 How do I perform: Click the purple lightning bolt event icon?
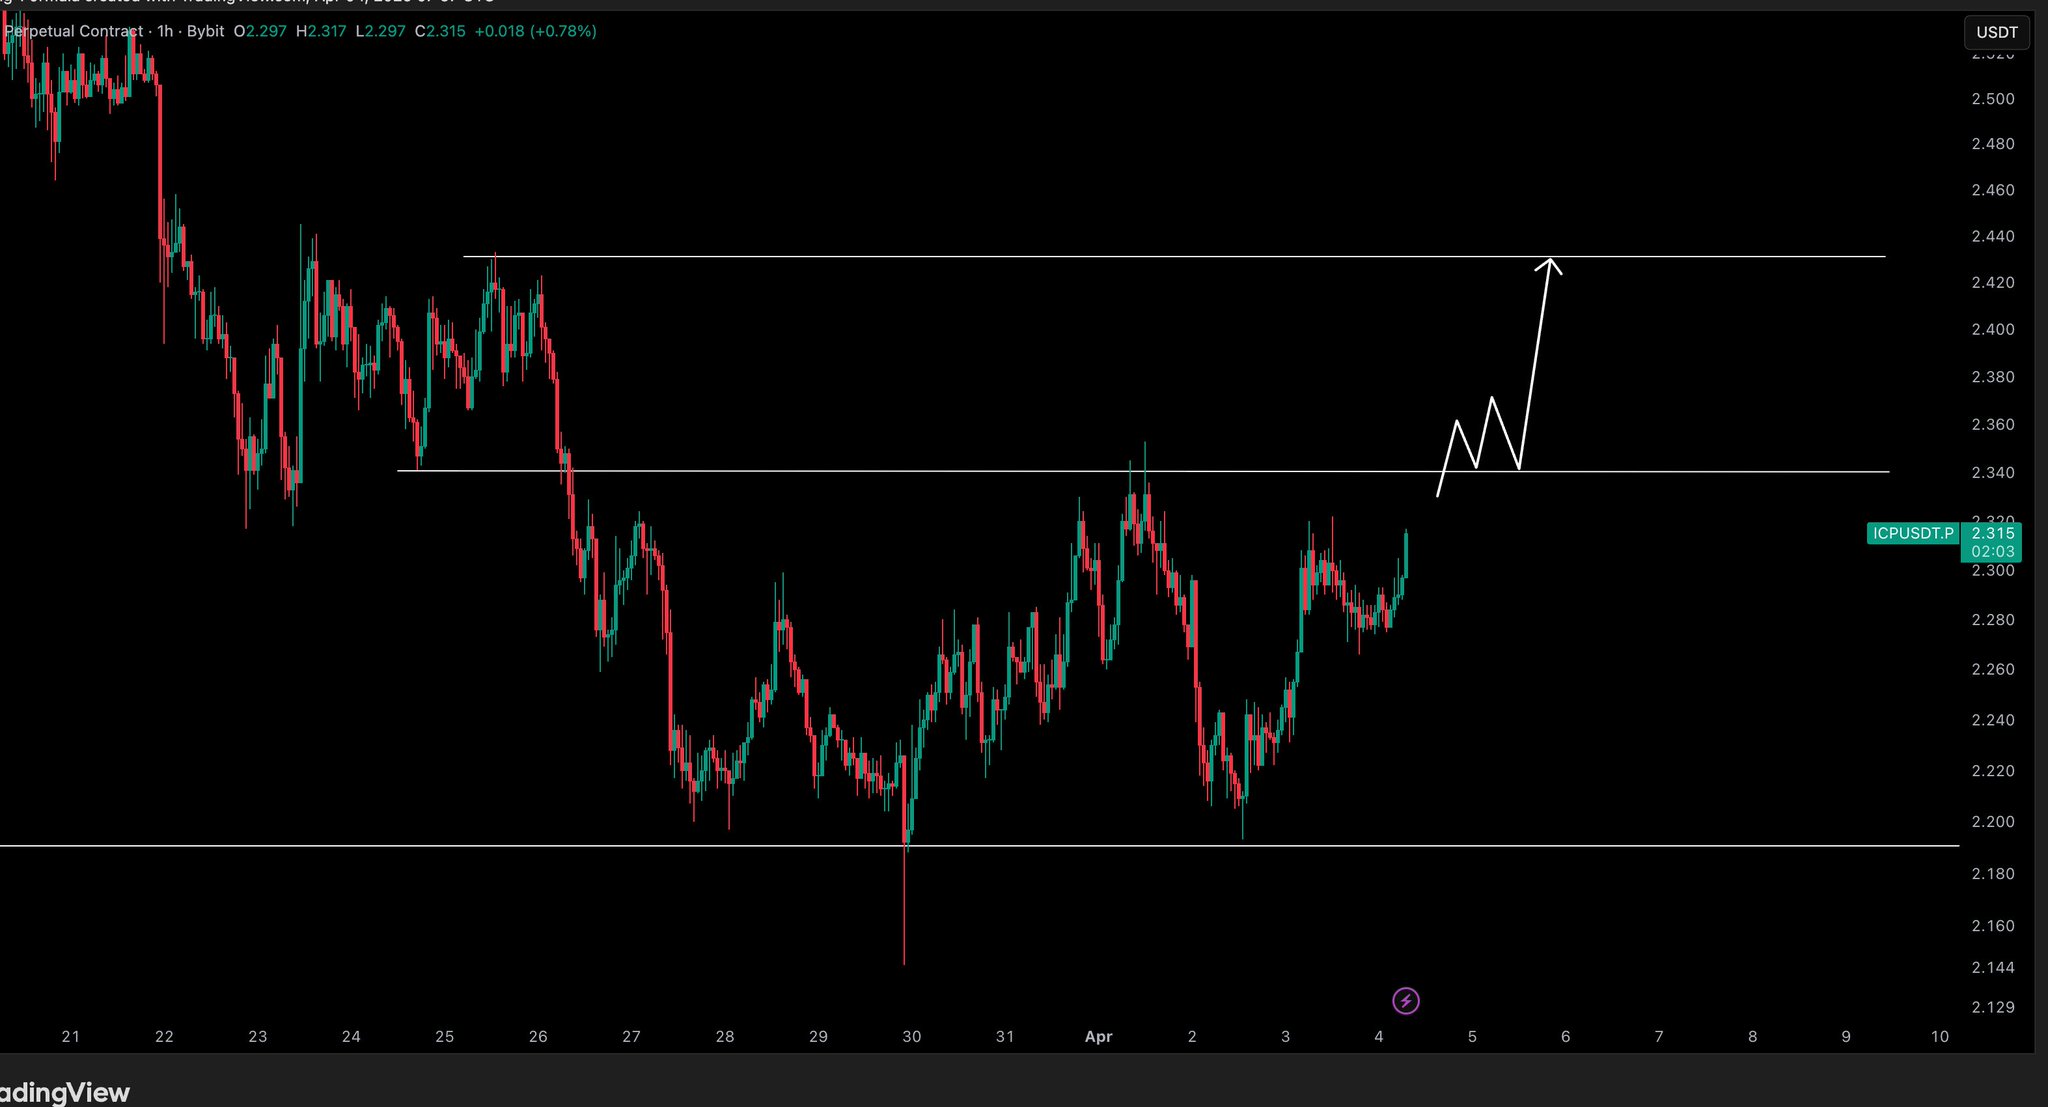point(1405,1000)
